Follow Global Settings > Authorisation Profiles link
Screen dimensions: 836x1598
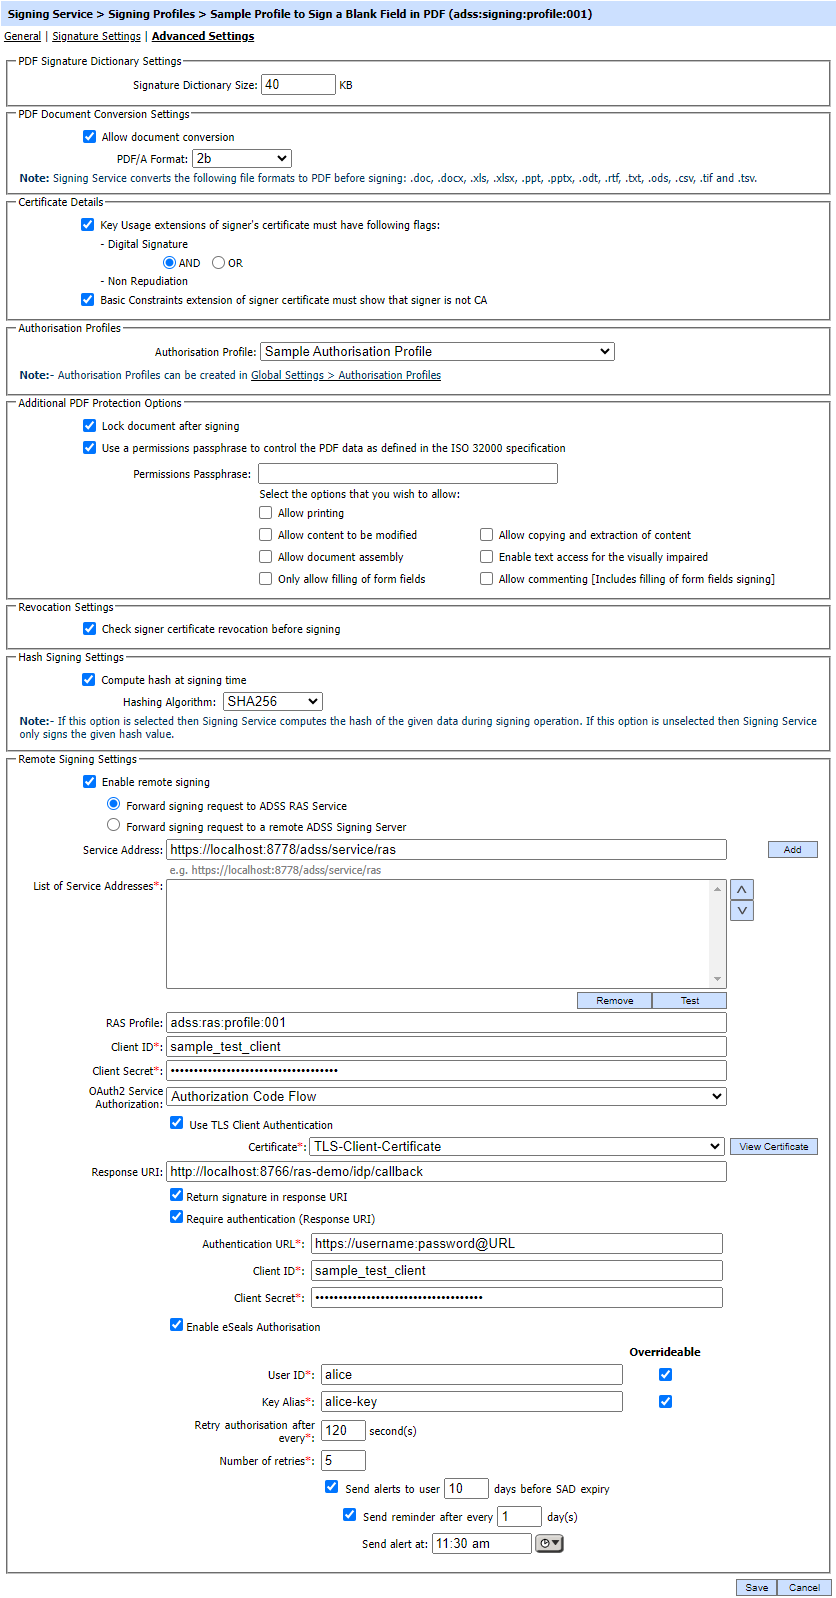(x=346, y=375)
